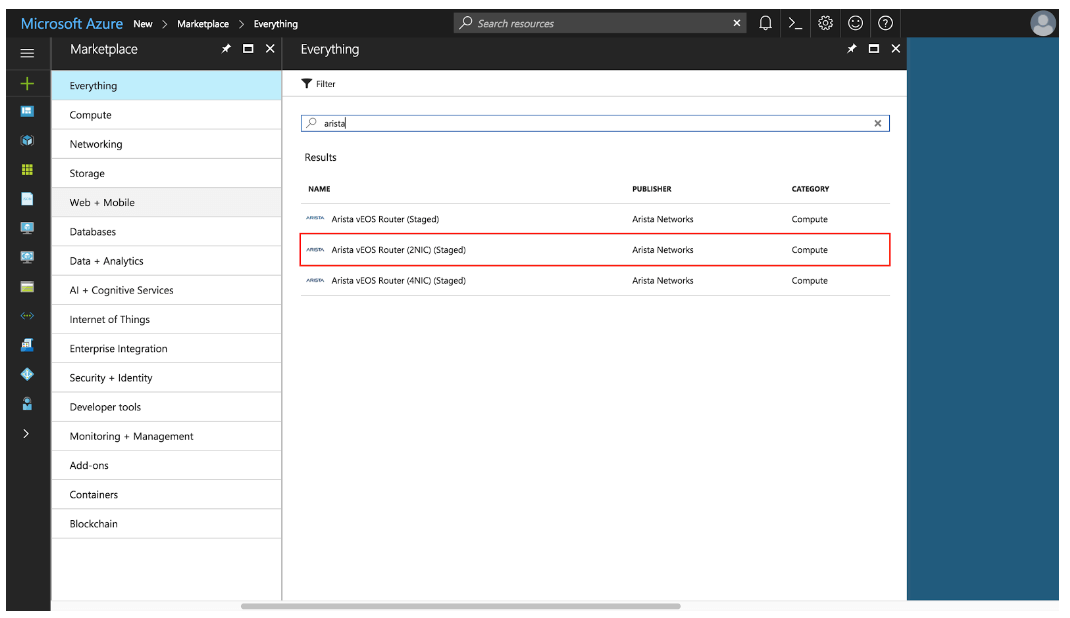Select the Everything category

(x=167, y=86)
